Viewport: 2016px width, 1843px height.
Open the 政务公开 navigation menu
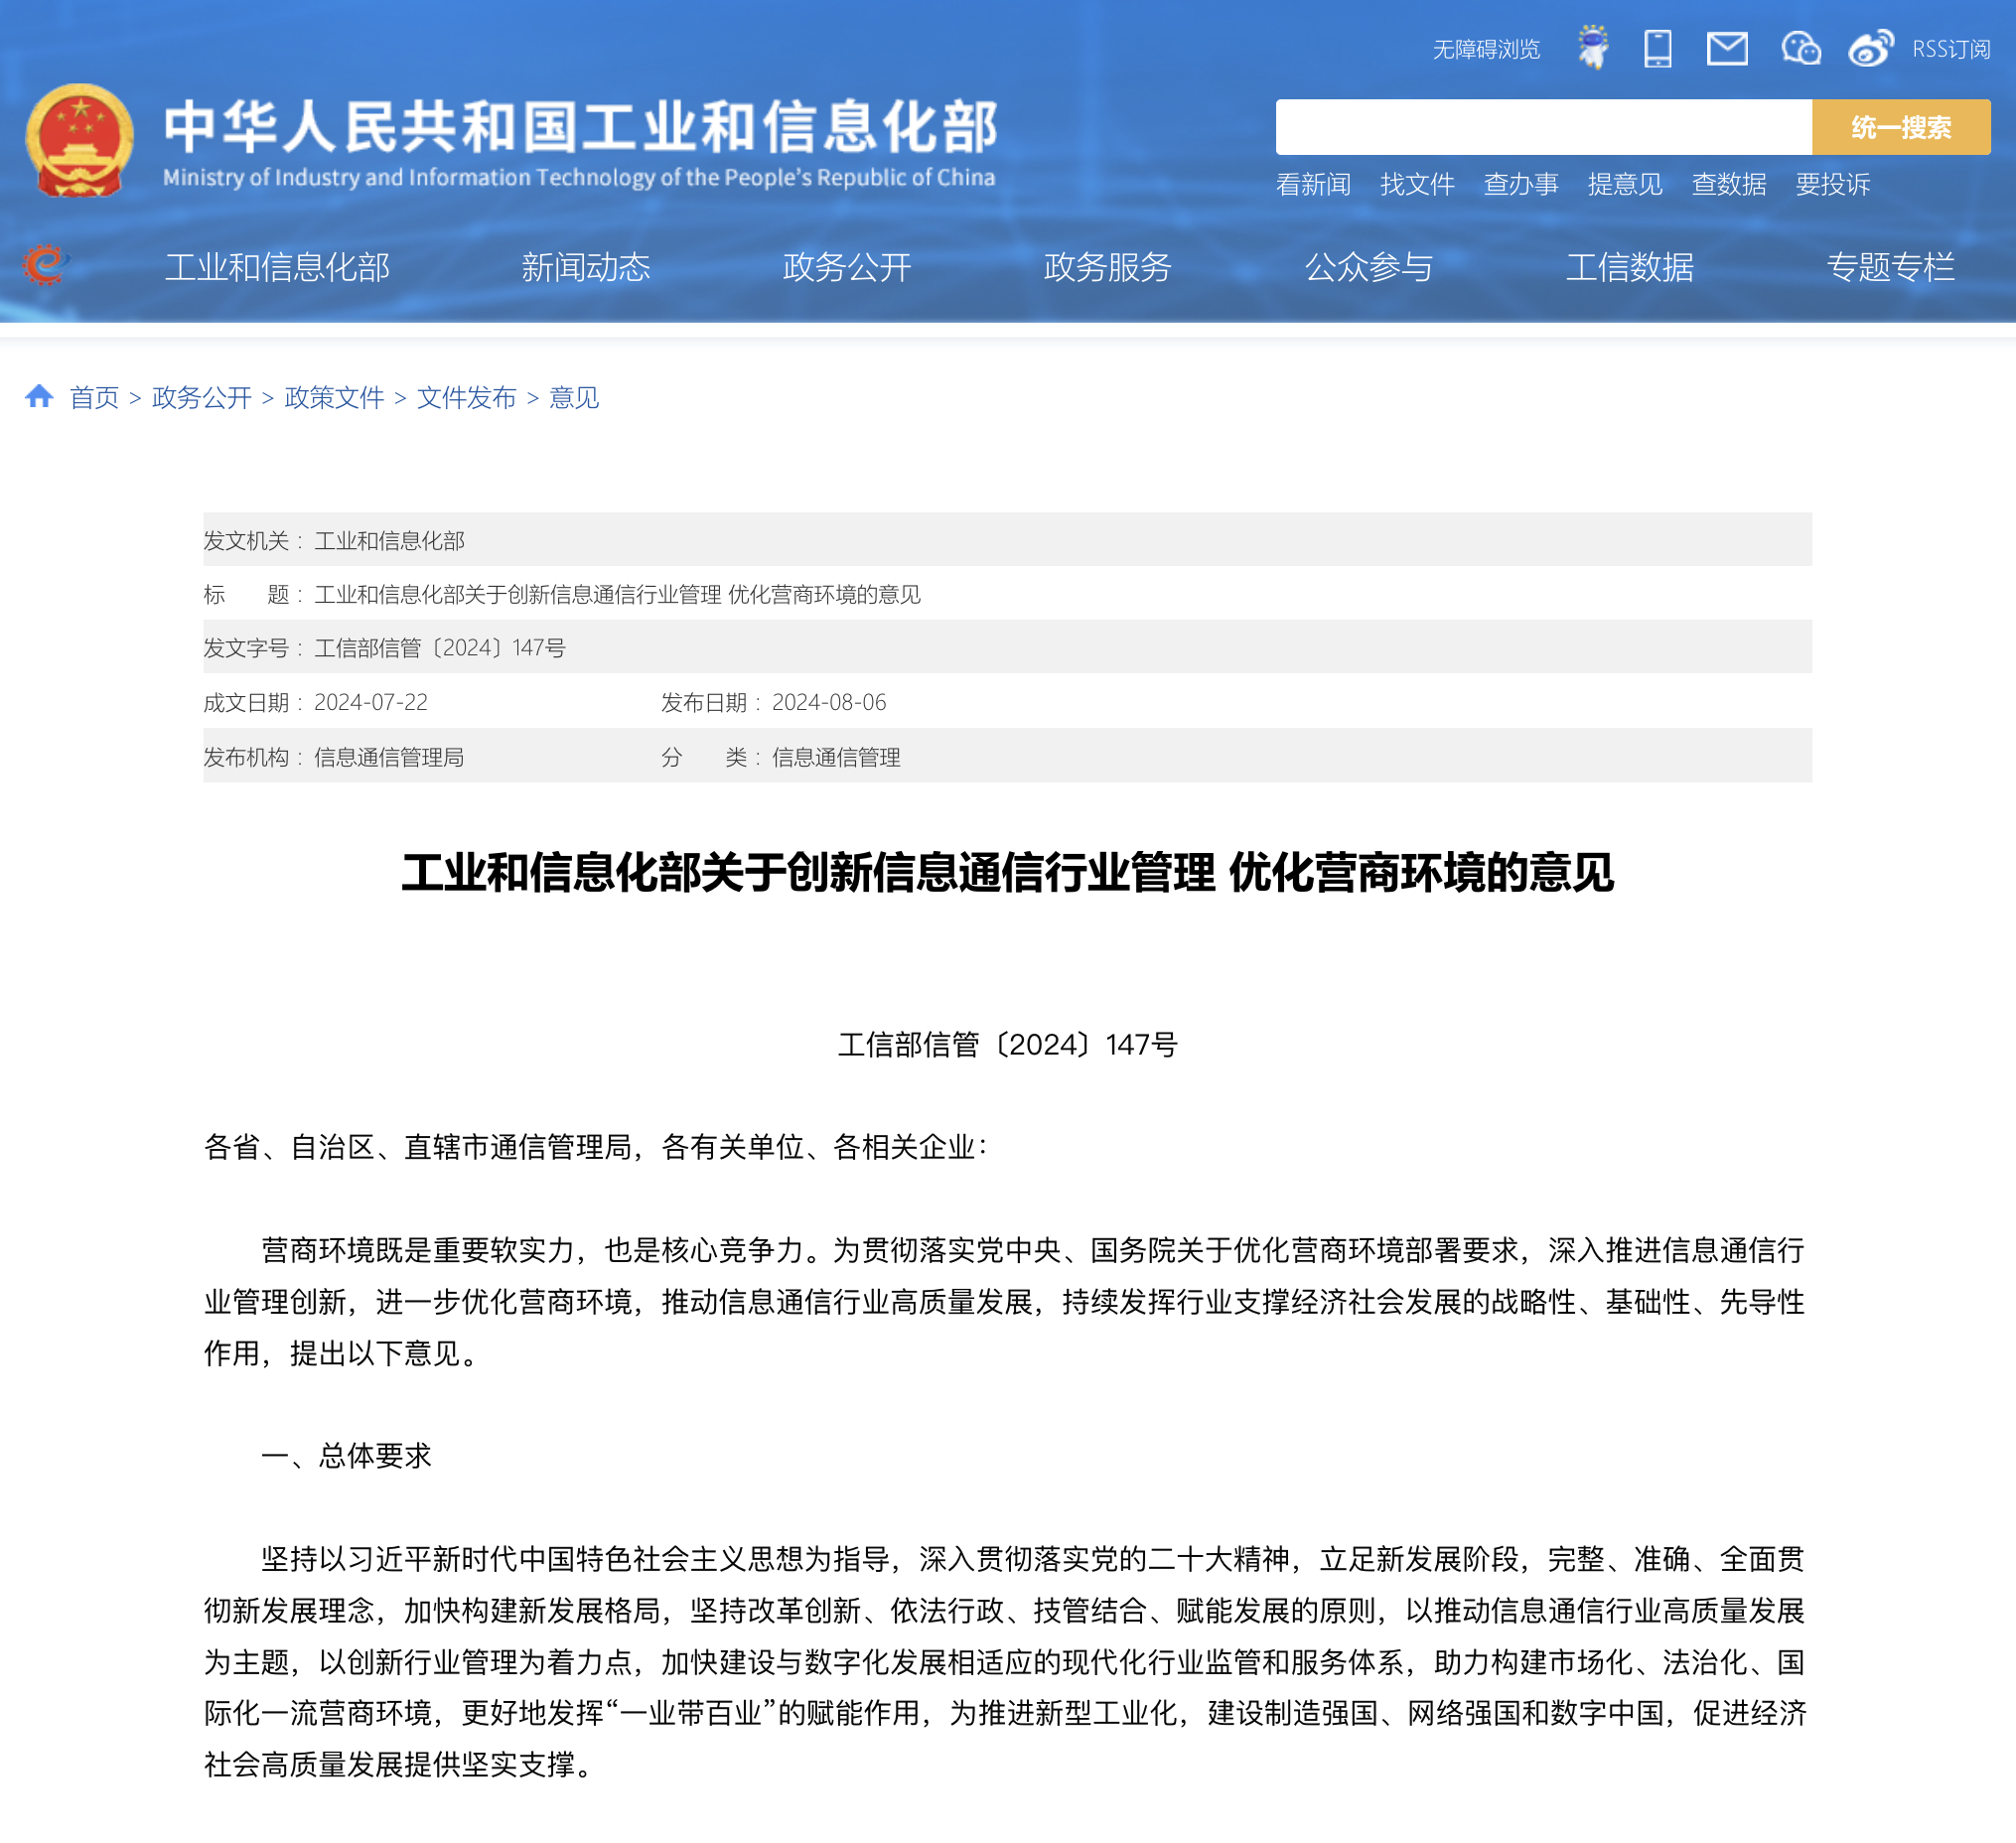[846, 267]
